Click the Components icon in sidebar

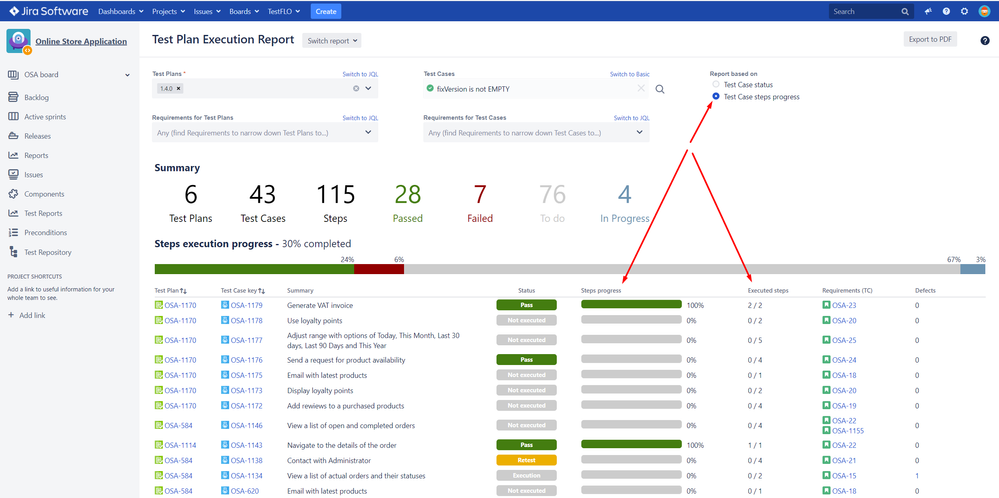(x=14, y=194)
